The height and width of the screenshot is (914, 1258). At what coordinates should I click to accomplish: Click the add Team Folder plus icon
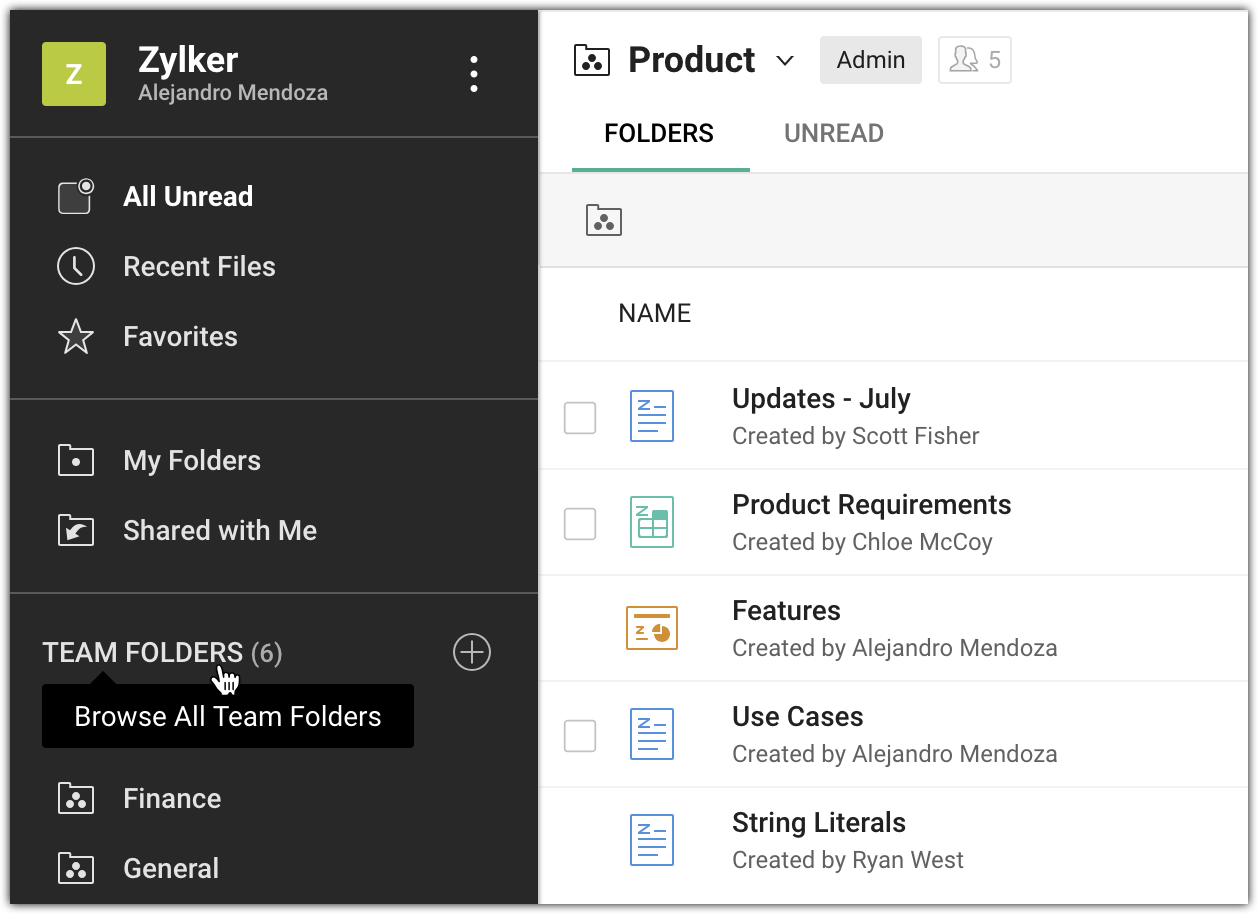coord(472,652)
